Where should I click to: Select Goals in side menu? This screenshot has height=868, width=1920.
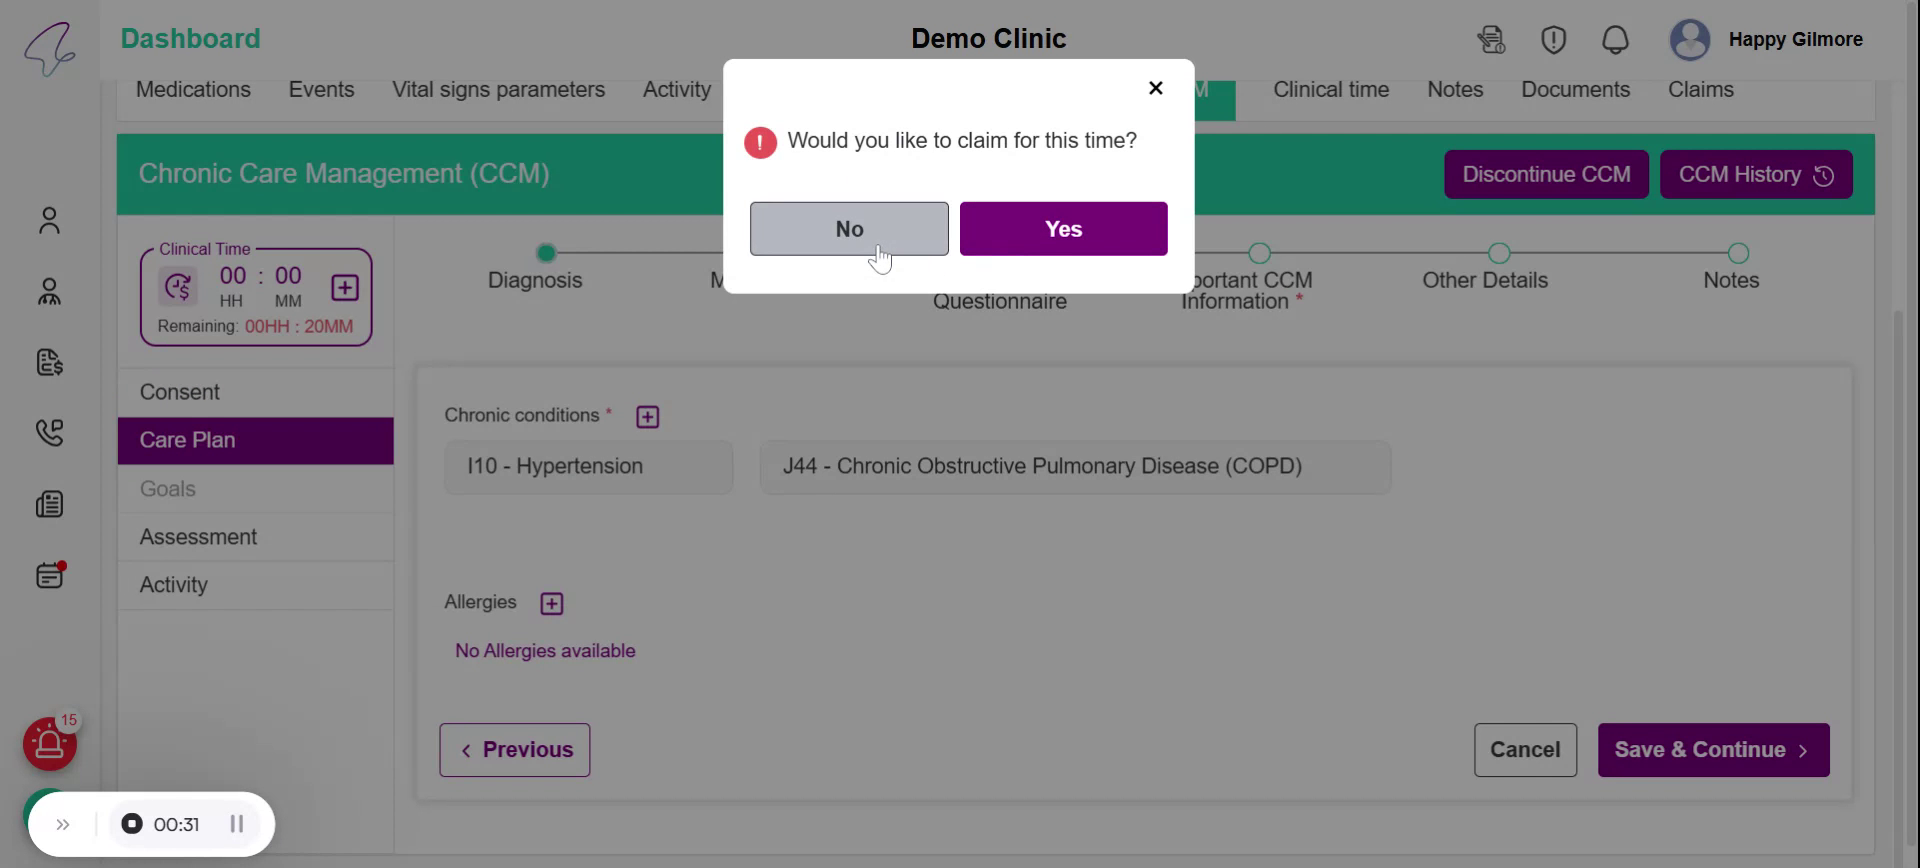256,489
